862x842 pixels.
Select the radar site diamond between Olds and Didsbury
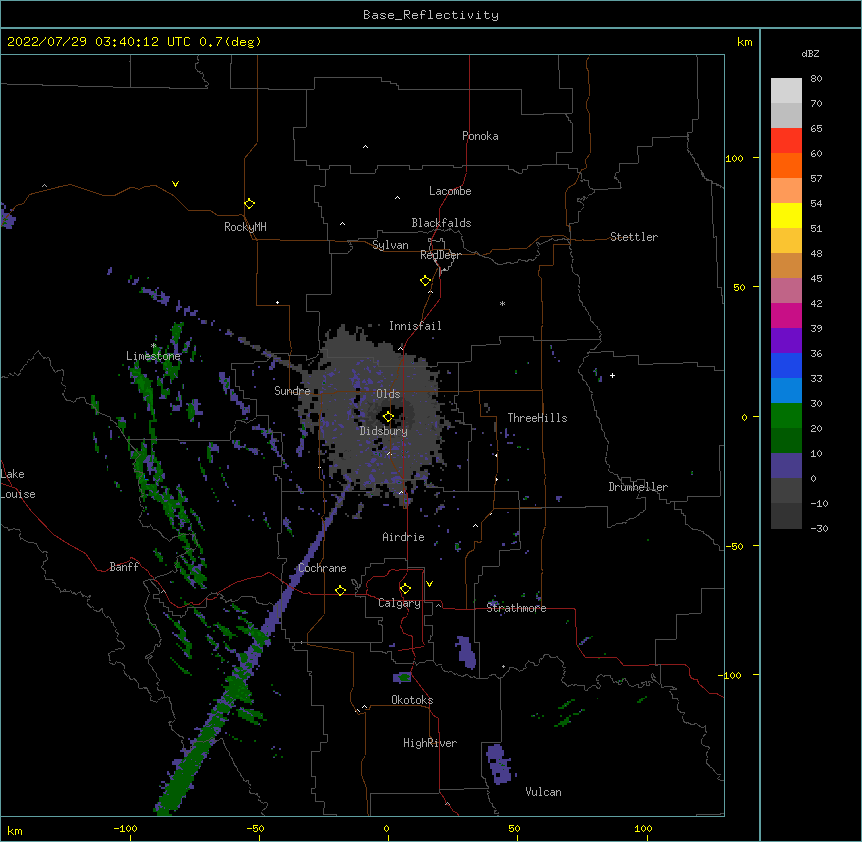click(388, 417)
